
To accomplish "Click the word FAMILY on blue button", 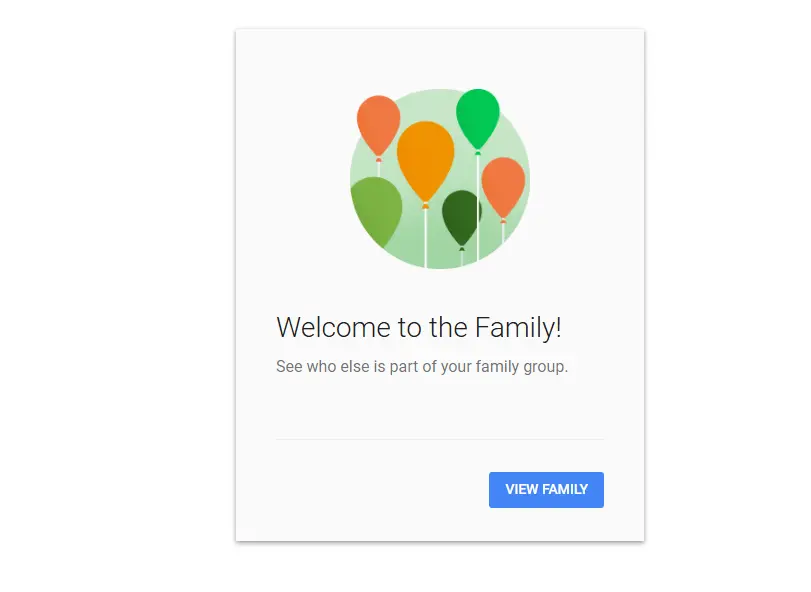I will [x=565, y=490].
